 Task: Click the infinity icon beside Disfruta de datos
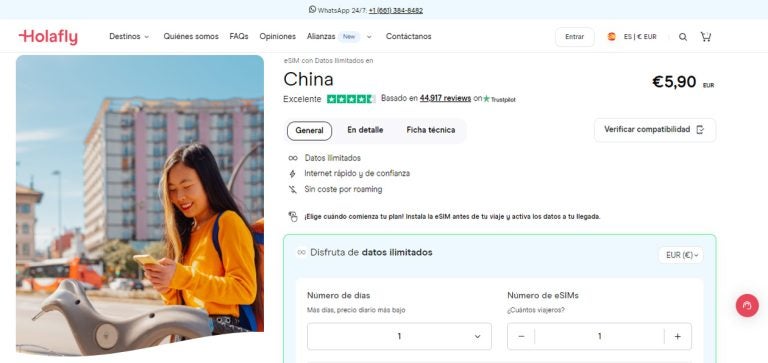coord(302,253)
